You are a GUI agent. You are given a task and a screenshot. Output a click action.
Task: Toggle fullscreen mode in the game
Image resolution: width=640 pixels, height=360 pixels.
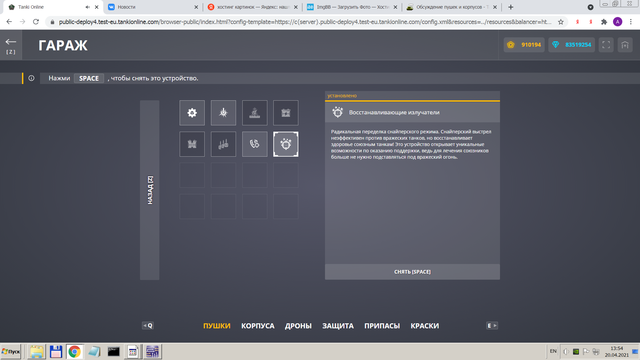606,45
